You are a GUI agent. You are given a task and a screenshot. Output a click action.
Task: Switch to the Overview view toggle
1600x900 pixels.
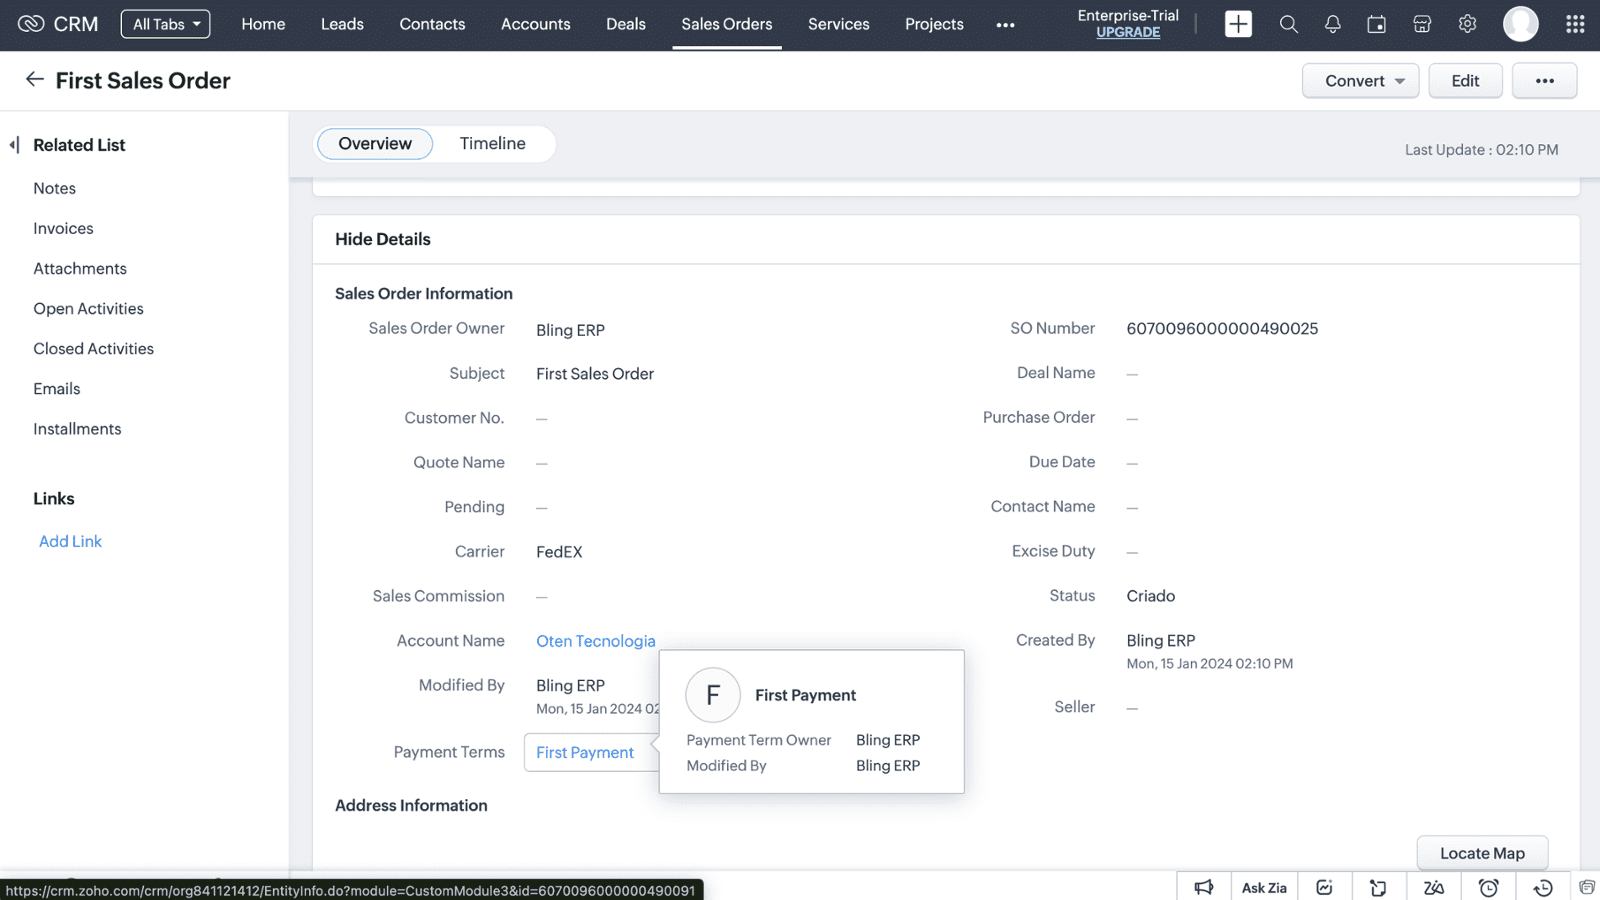pyautogui.click(x=375, y=144)
